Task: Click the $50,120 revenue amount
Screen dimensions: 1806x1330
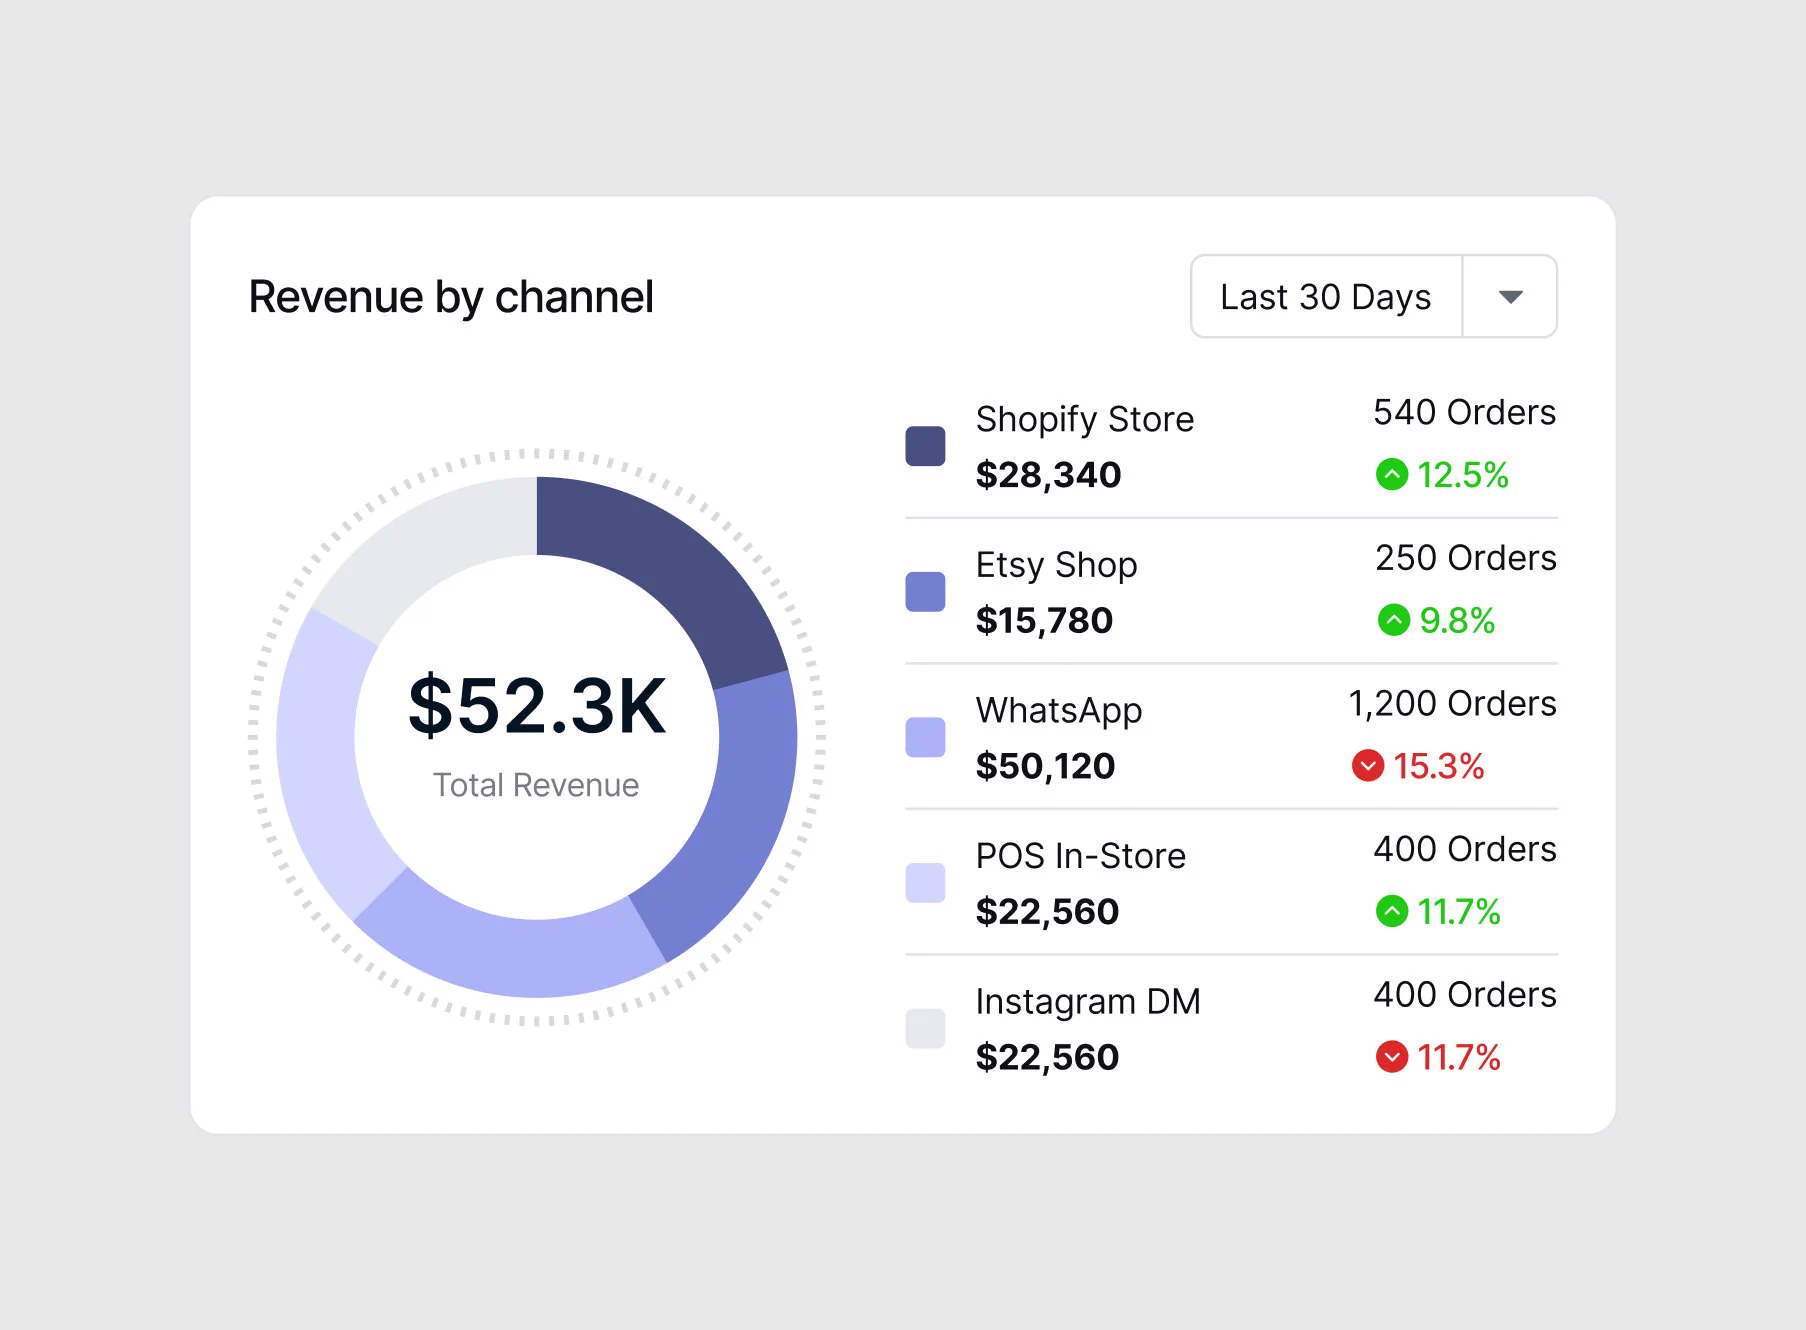Action: click(x=1045, y=766)
